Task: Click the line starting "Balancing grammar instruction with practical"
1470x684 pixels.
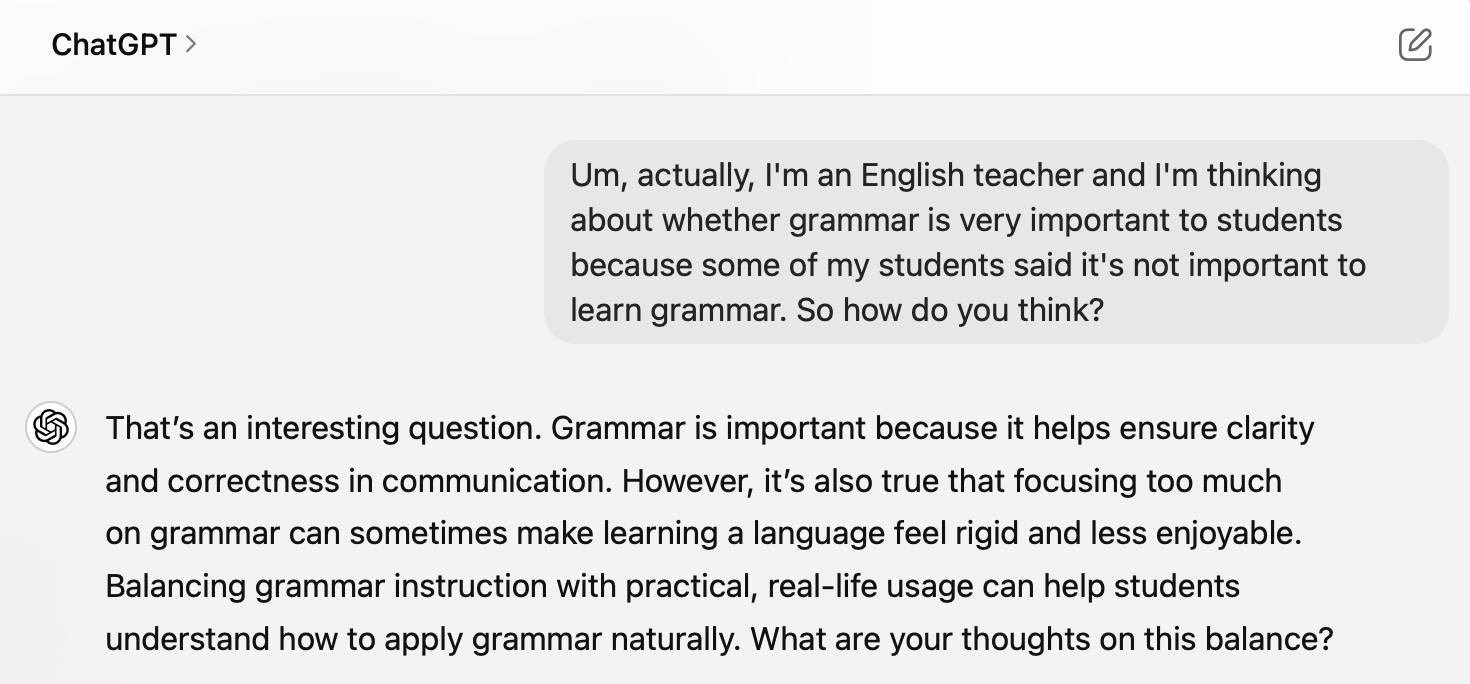Action: coord(672,585)
